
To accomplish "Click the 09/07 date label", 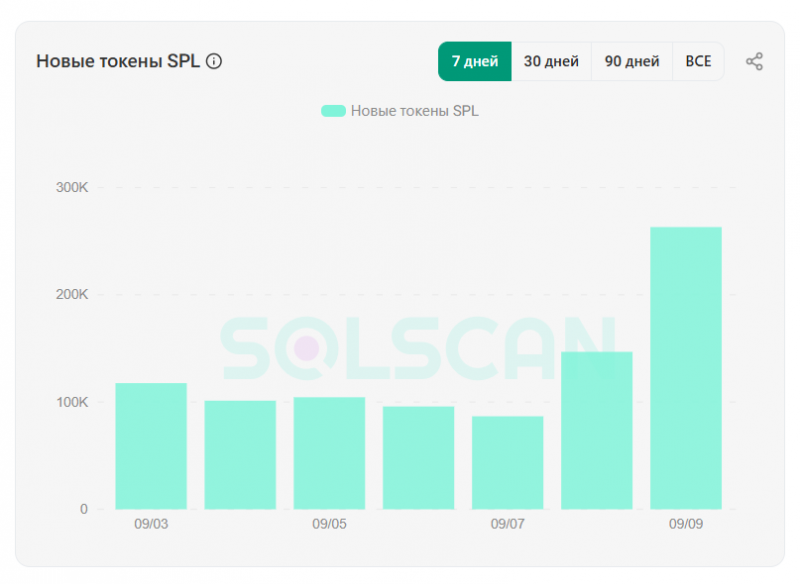I will click(508, 524).
